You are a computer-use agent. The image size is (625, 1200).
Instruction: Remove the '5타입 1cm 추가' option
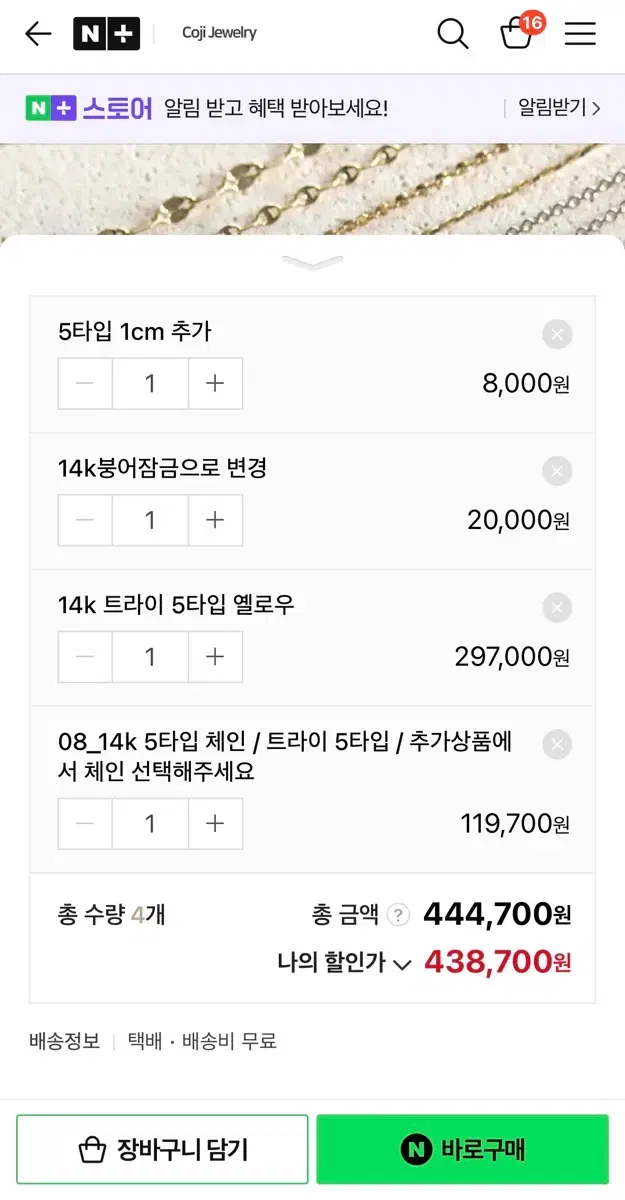557,334
